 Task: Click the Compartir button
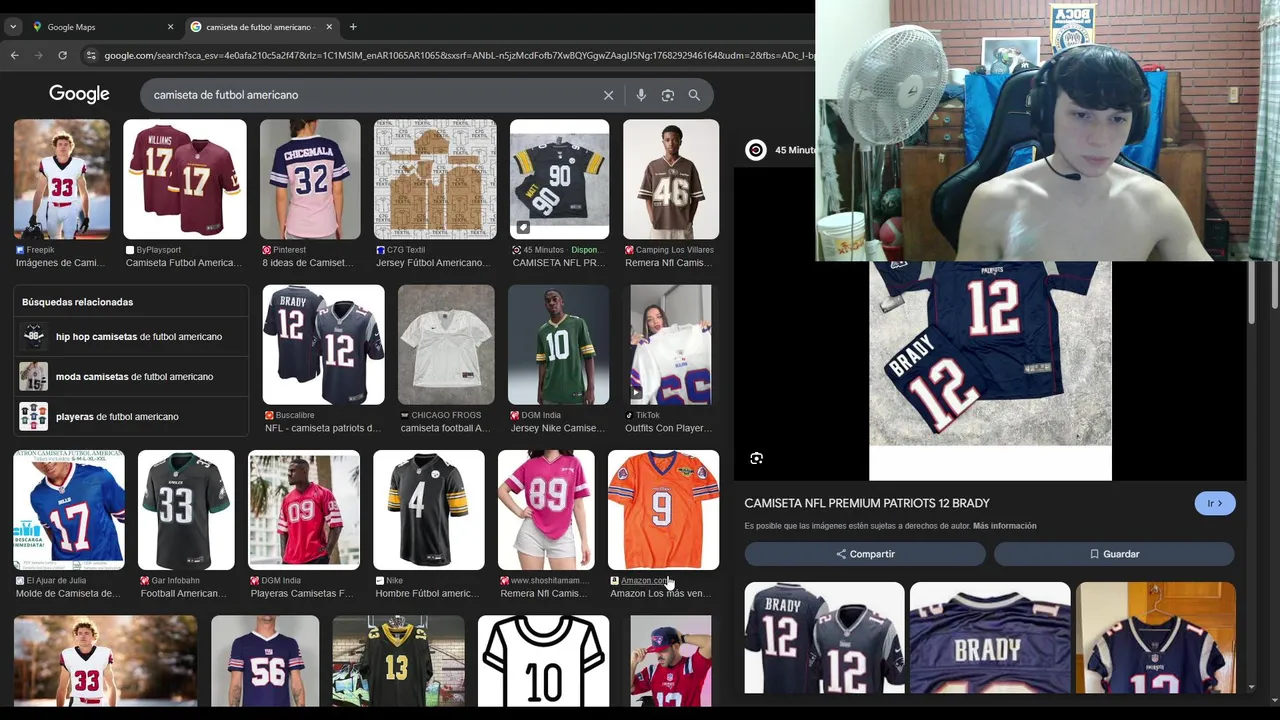click(x=865, y=554)
